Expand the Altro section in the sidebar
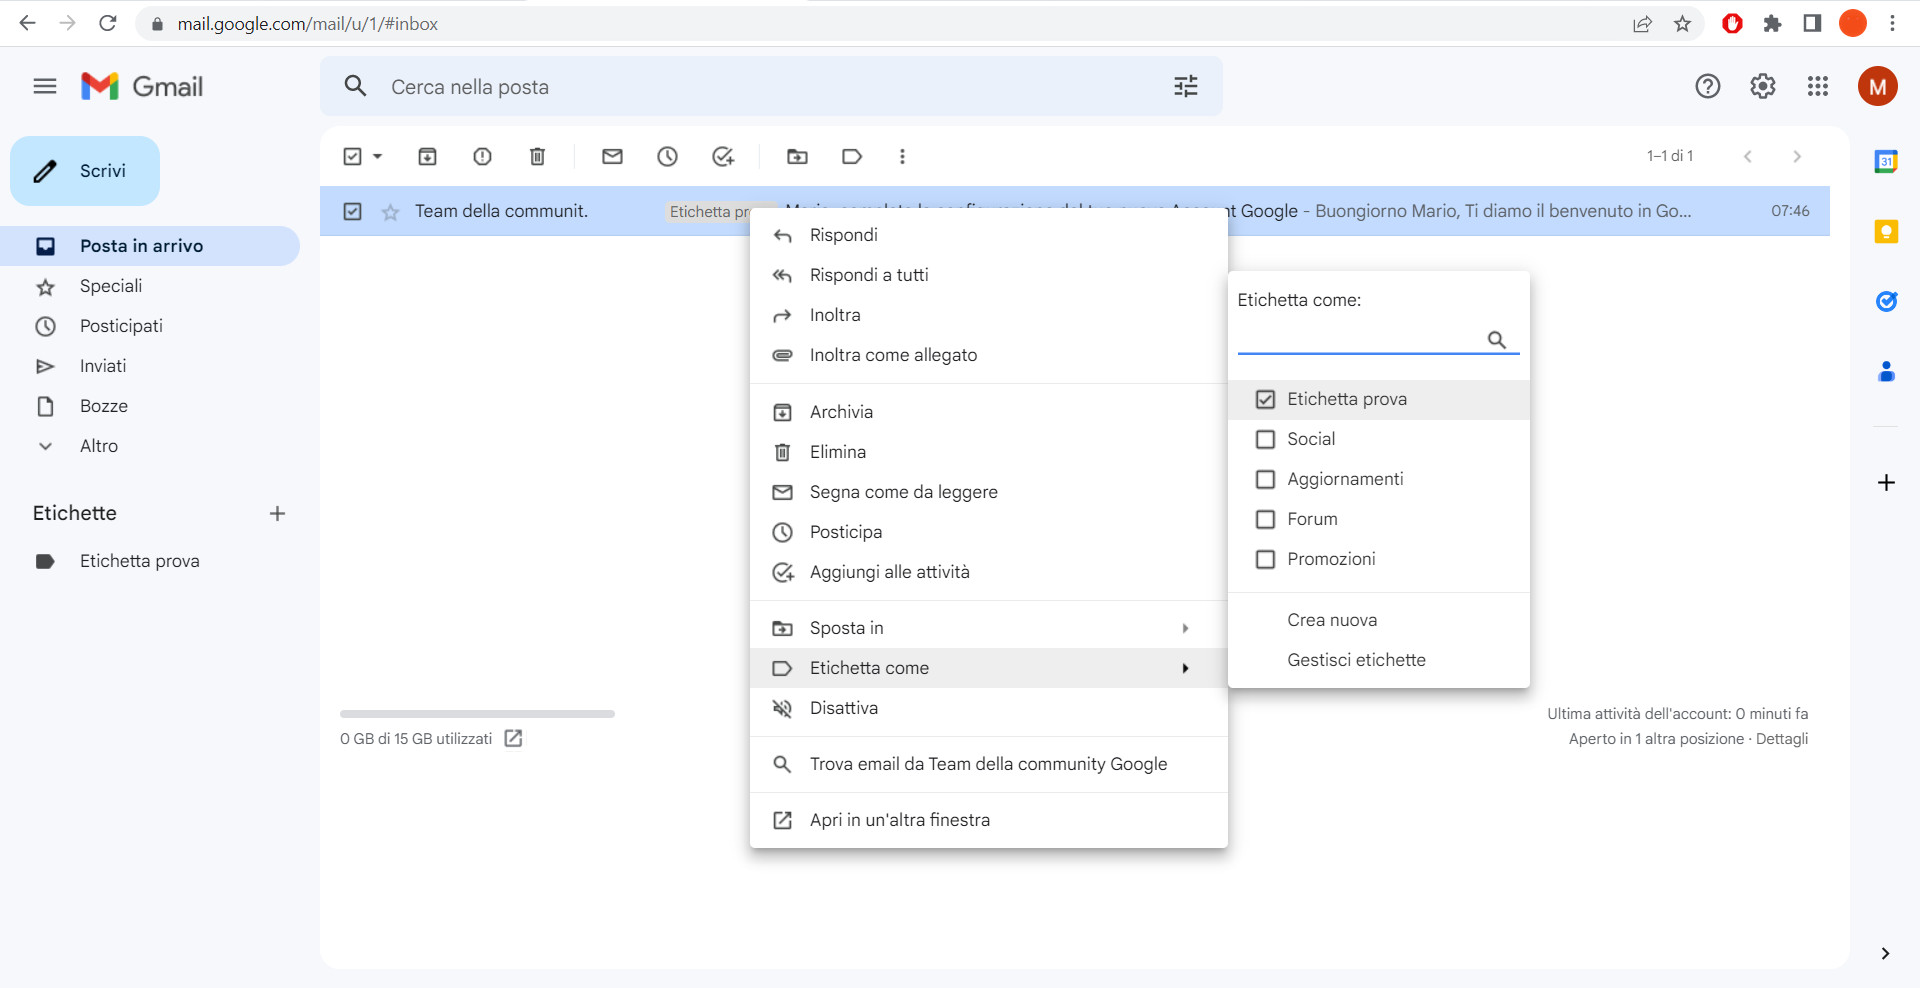This screenshot has height=988, width=1920. pyautogui.click(x=98, y=446)
